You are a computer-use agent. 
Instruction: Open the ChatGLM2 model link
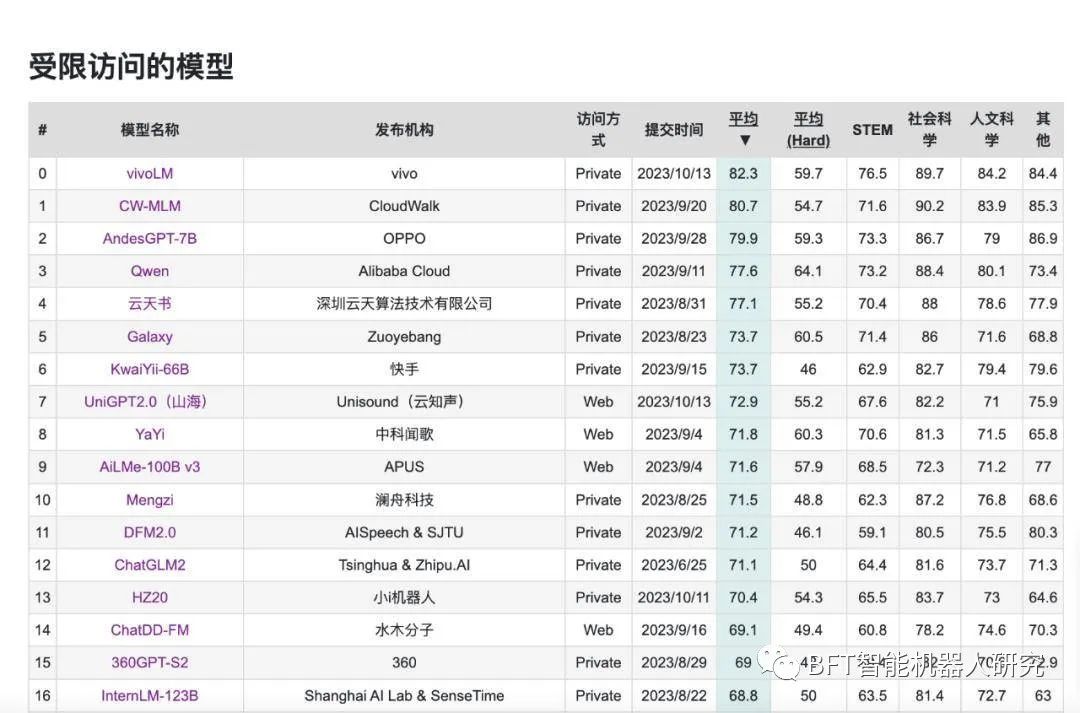pos(149,565)
